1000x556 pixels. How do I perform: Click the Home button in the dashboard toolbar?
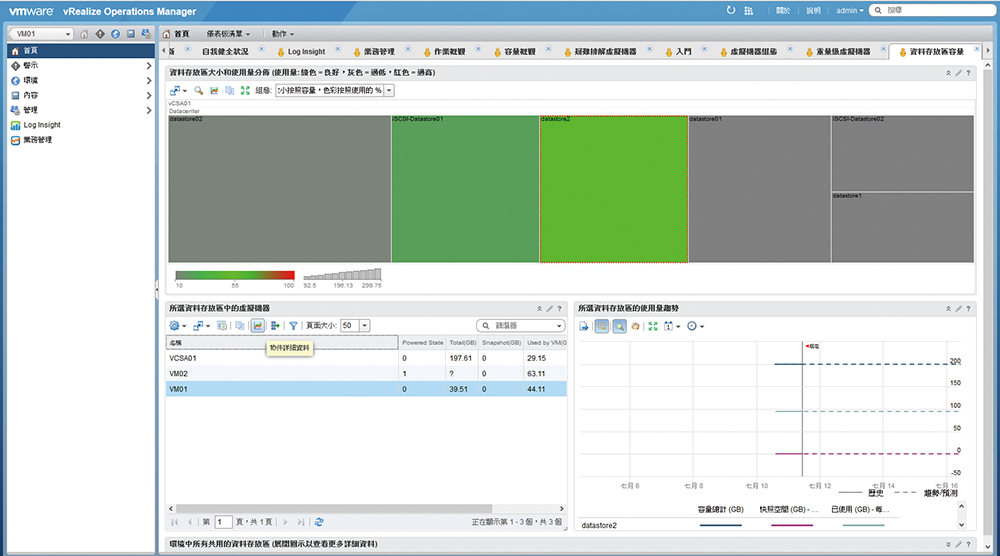[176, 34]
